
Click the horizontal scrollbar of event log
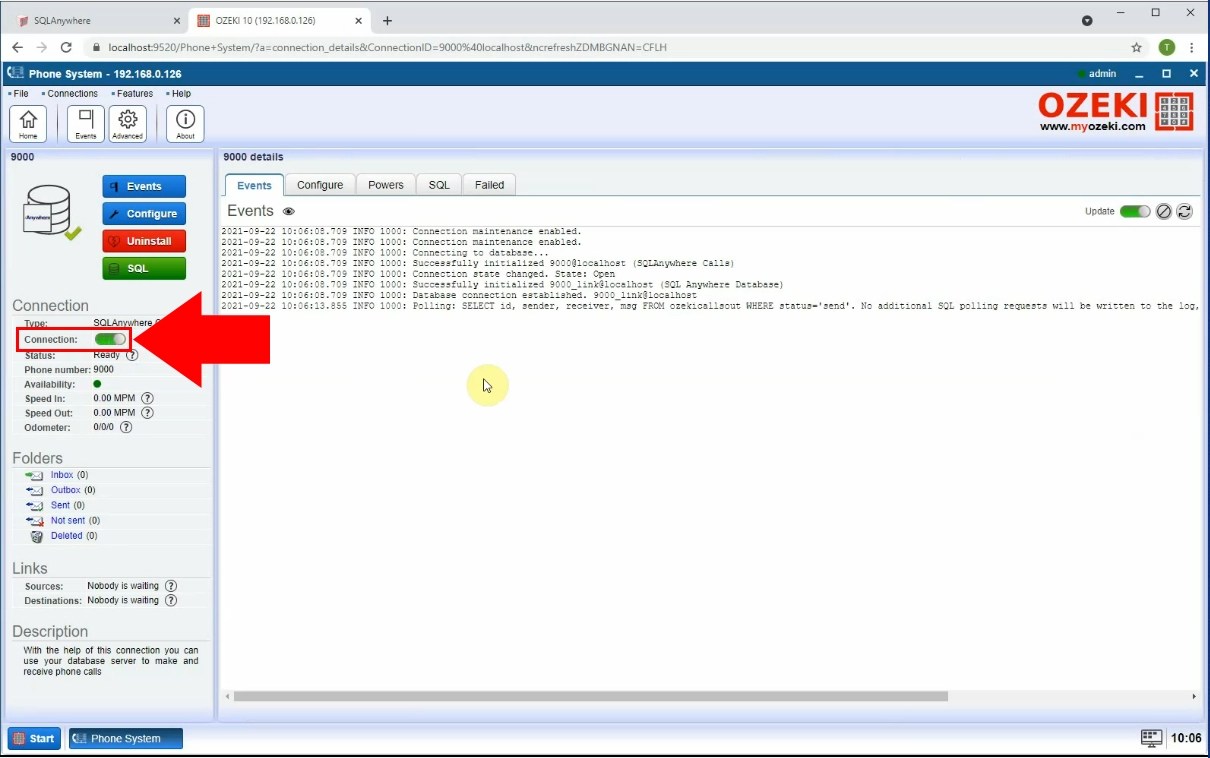[x=590, y=696]
